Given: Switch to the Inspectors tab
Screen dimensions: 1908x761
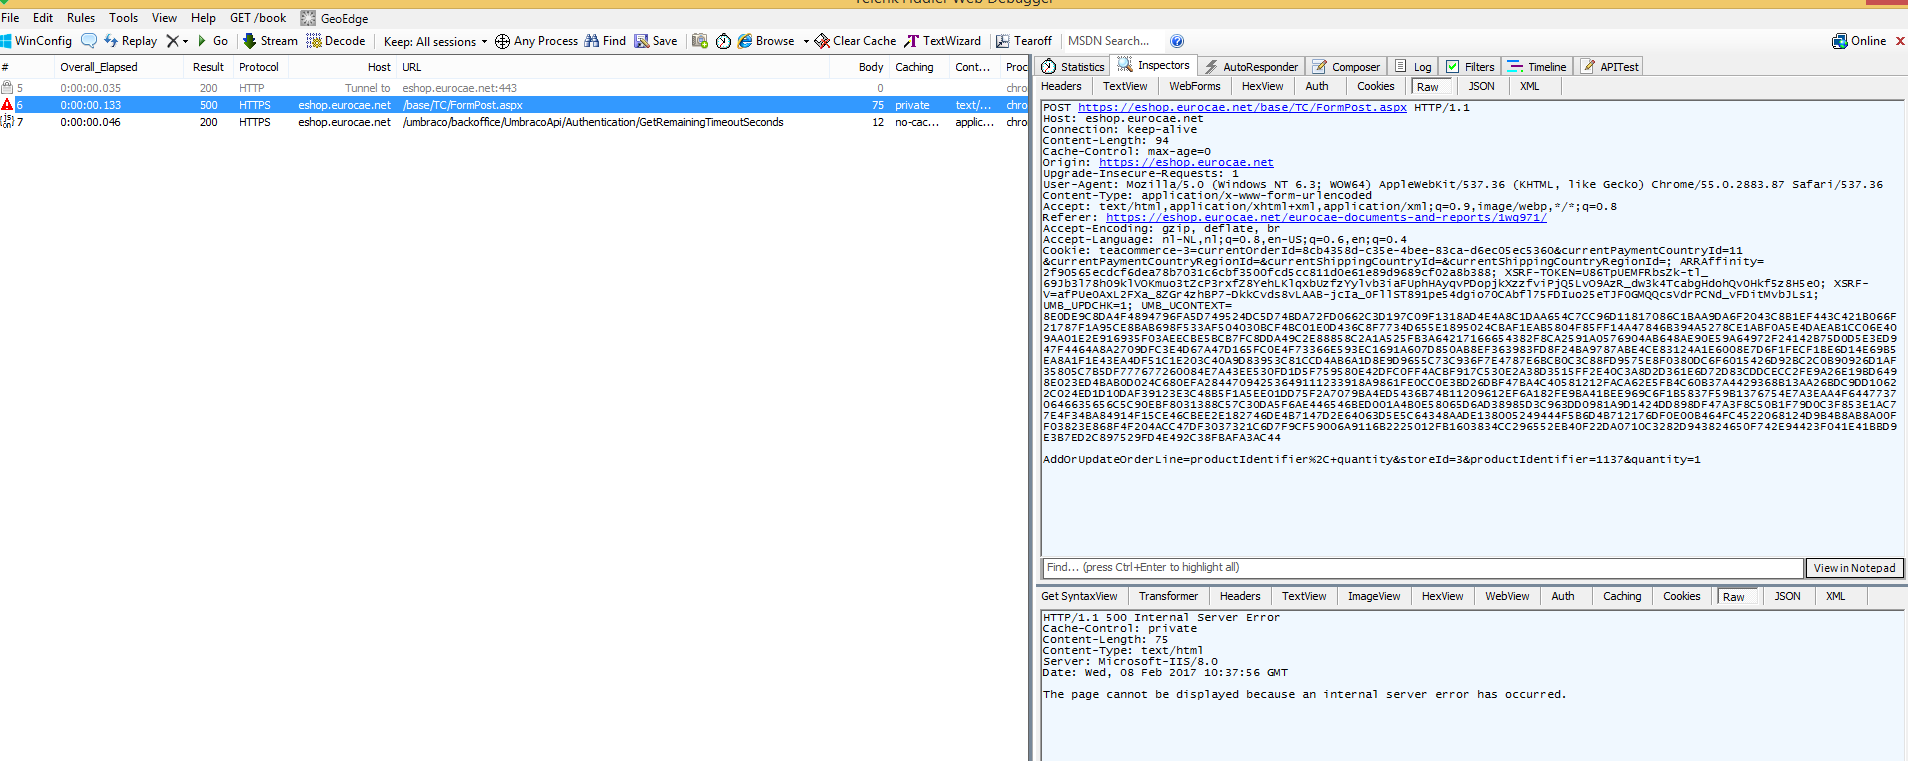Looking at the screenshot, I should click(1154, 65).
